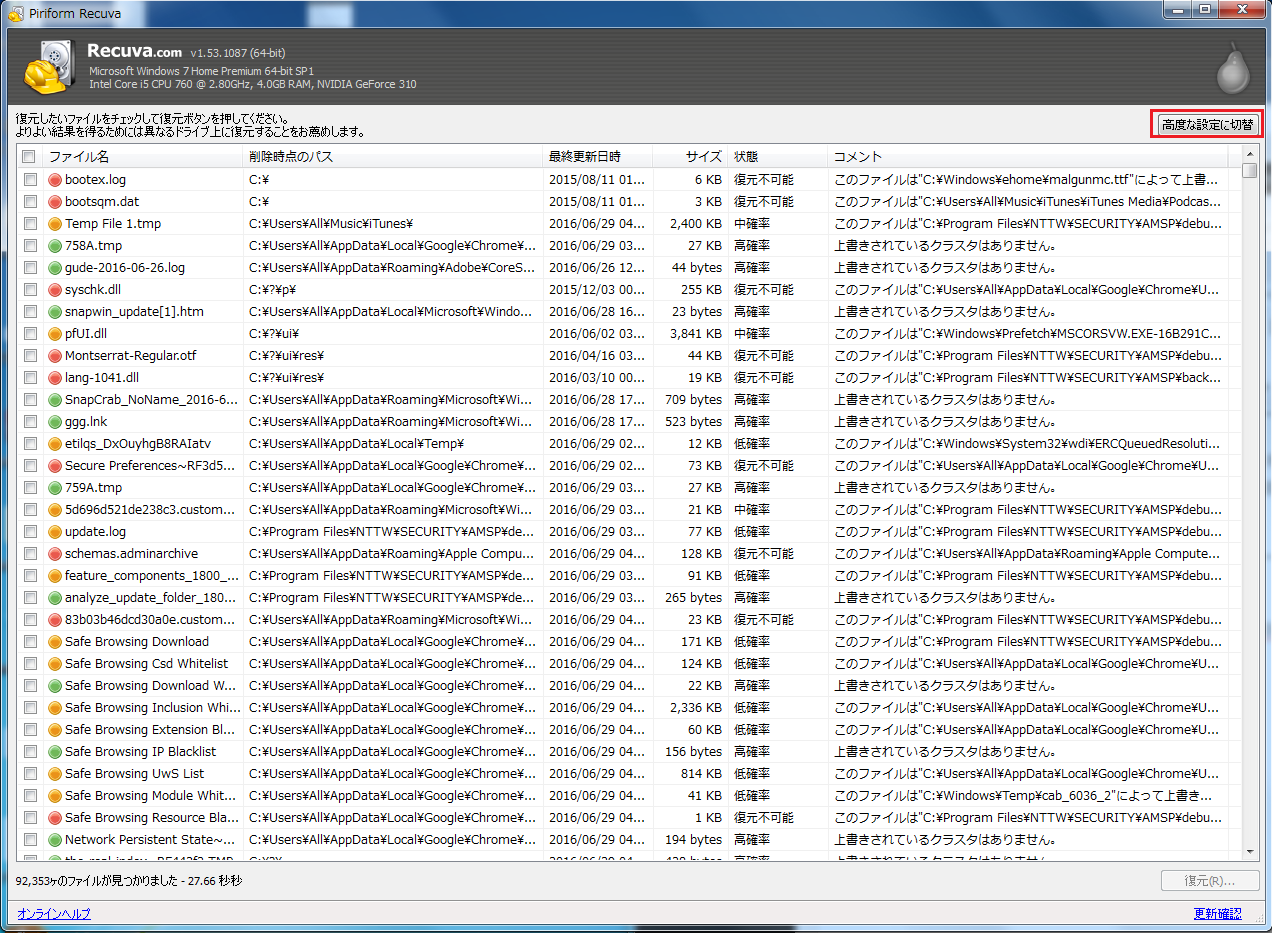Click the vertical scrollbar thumb
The width and height of the screenshot is (1272, 933).
[x=1249, y=170]
